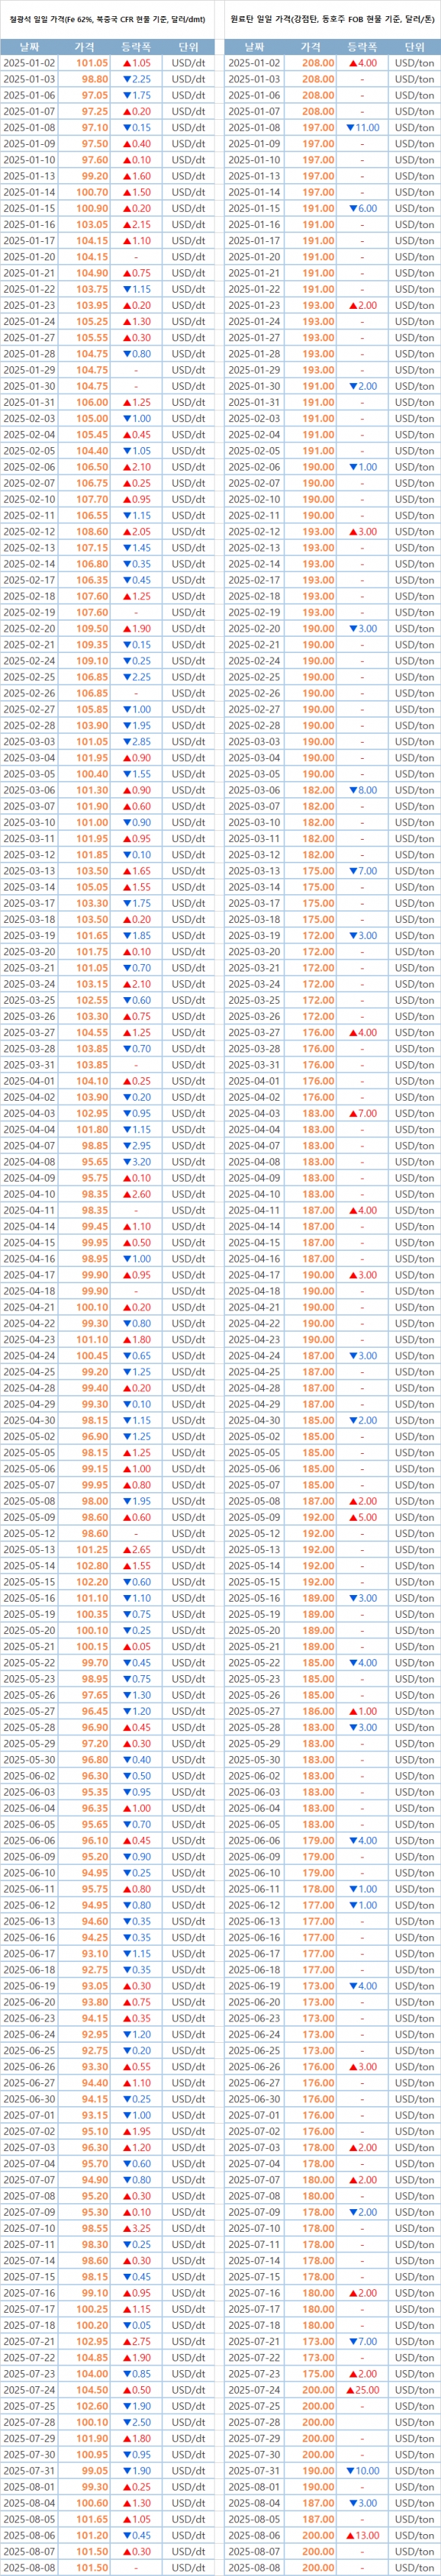Select the 날짜 header in iron ore table
Screen dimensions: 441x2576
[x=29, y=47]
